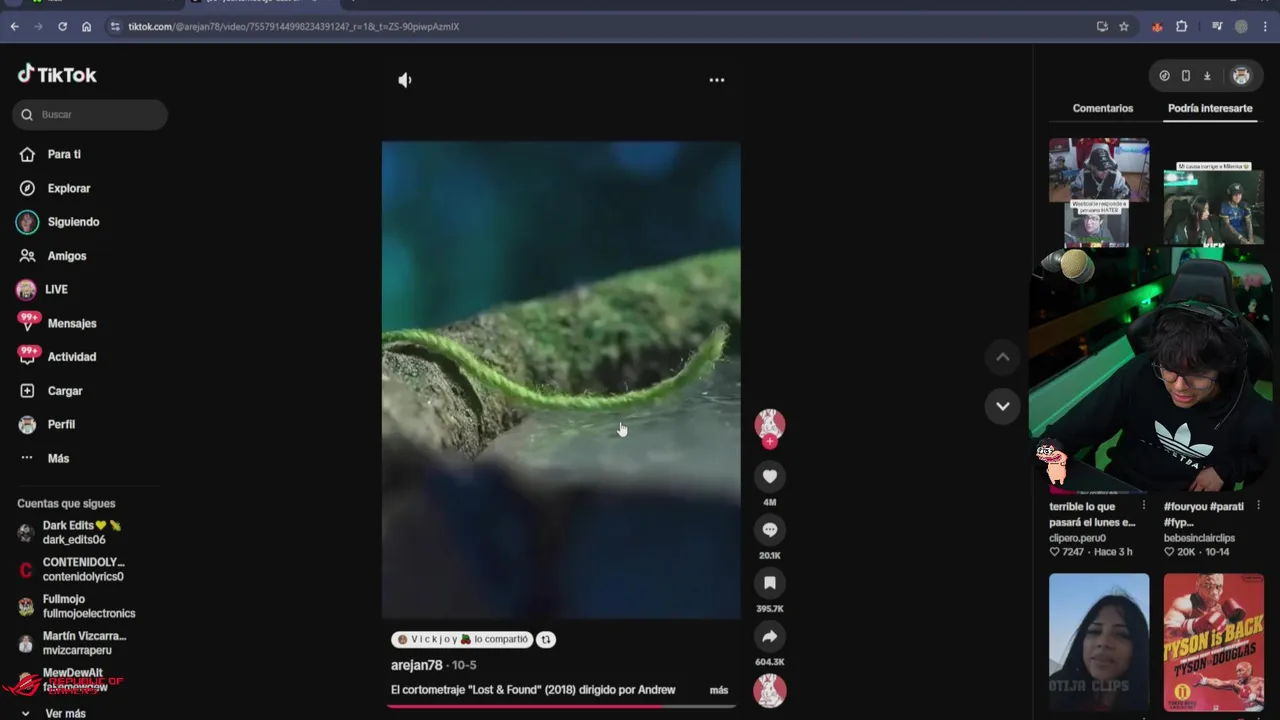Screen dimensions: 1280x720
Task: Open the arejan78 username link
Action: (x=416, y=665)
